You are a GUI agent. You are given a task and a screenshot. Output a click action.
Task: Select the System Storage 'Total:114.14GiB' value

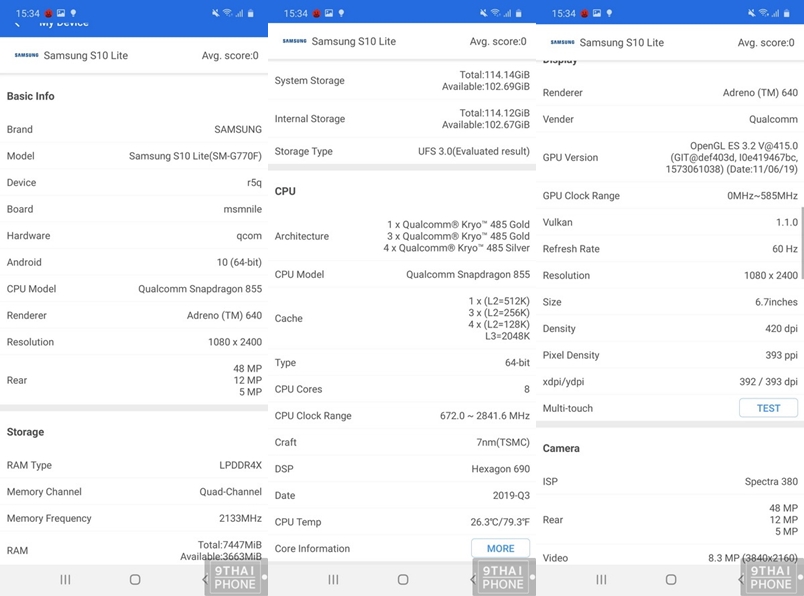coord(494,75)
